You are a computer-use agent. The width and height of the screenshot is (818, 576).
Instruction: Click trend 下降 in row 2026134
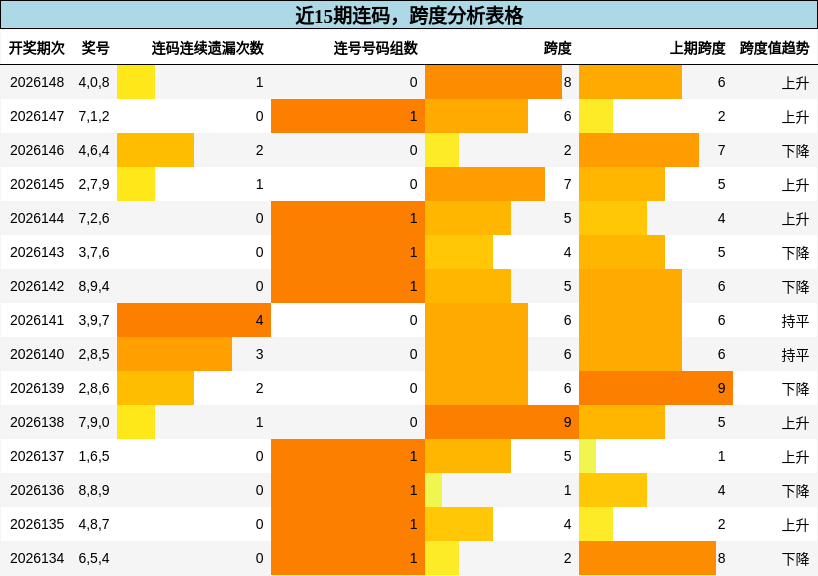[x=795, y=558]
